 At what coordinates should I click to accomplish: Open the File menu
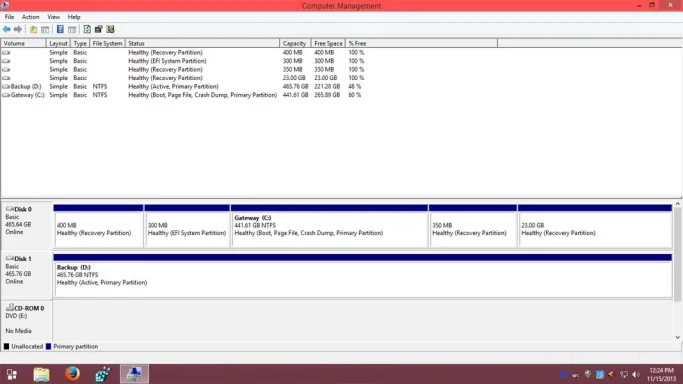point(9,17)
